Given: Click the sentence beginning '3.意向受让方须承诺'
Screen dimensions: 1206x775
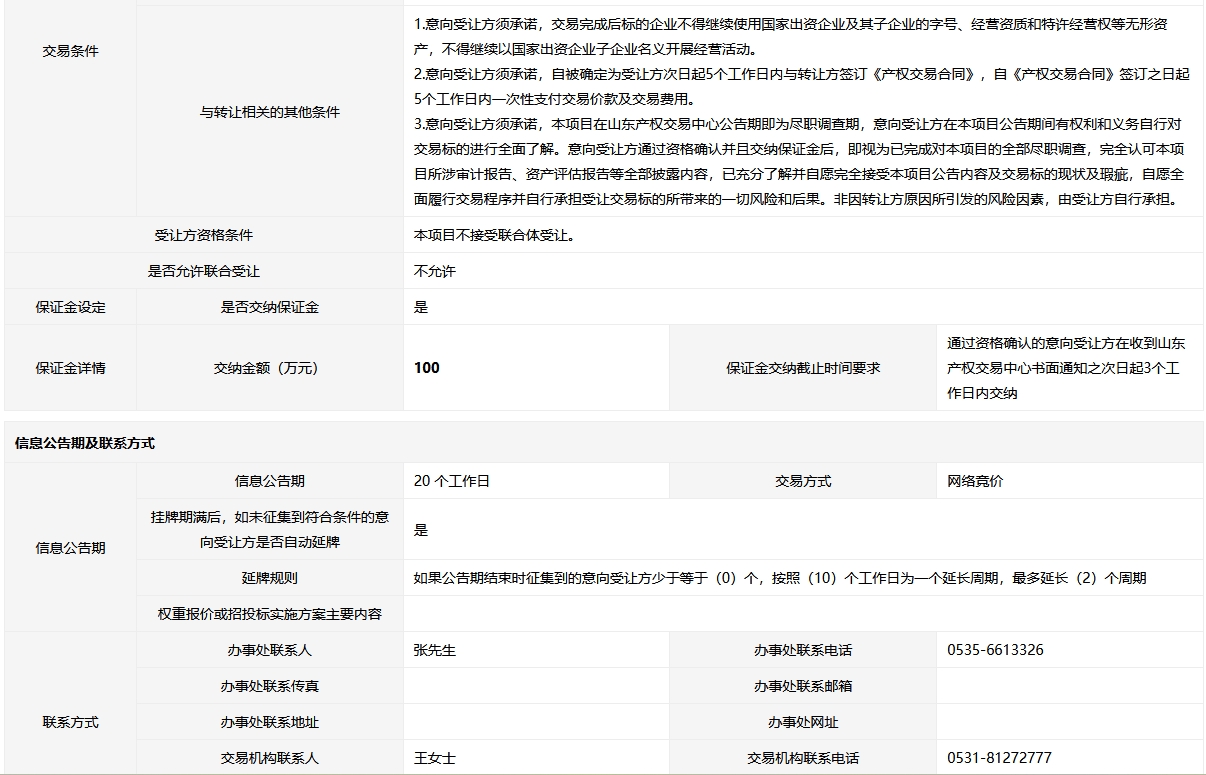Looking at the screenshot, I should (800, 162).
